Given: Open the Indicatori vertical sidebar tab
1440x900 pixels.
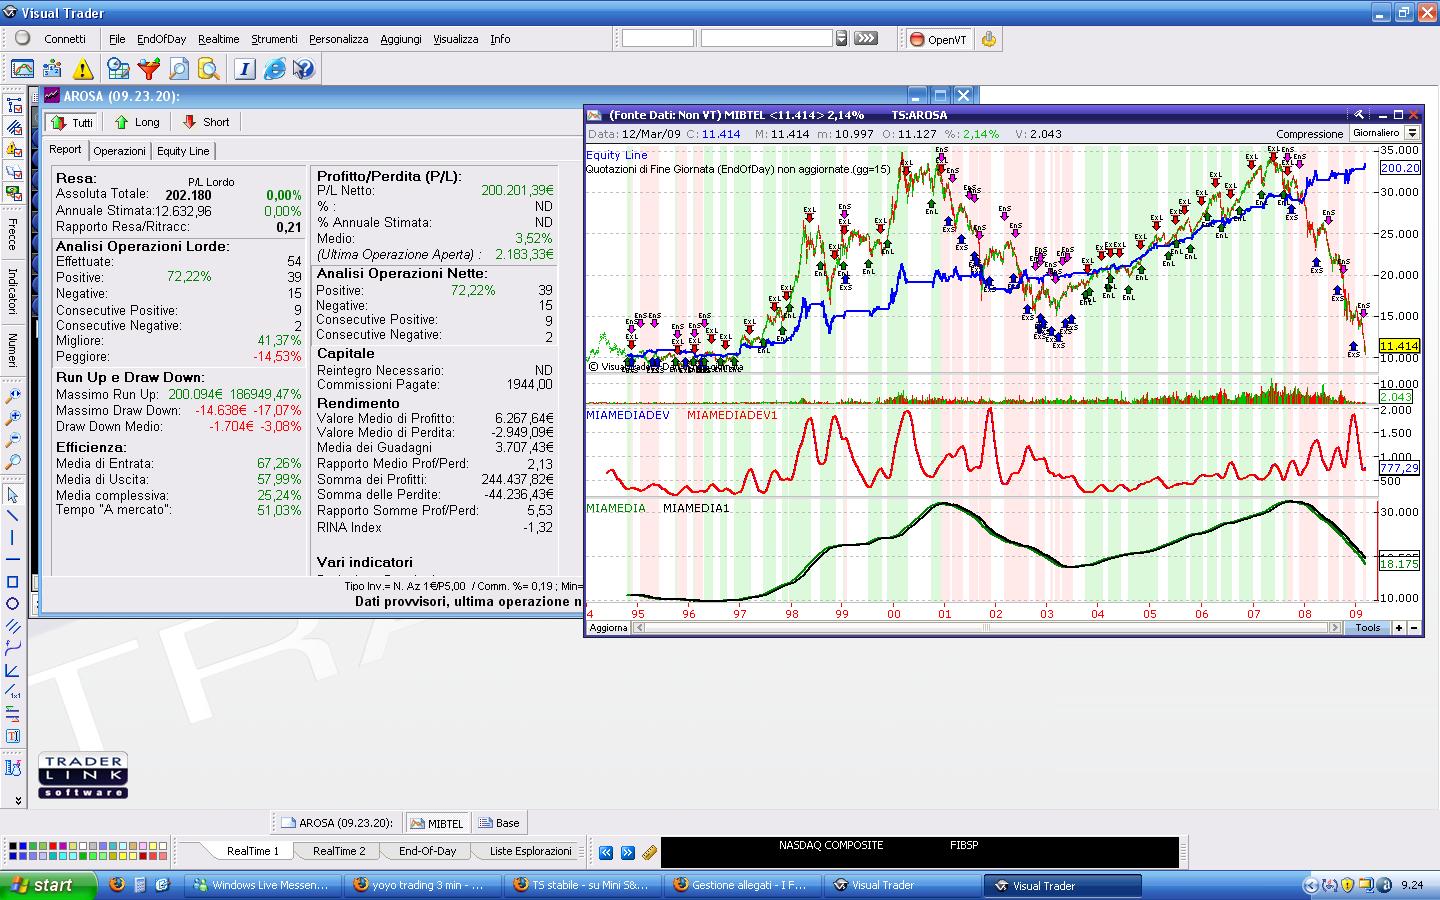Looking at the screenshot, I should (13, 290).
